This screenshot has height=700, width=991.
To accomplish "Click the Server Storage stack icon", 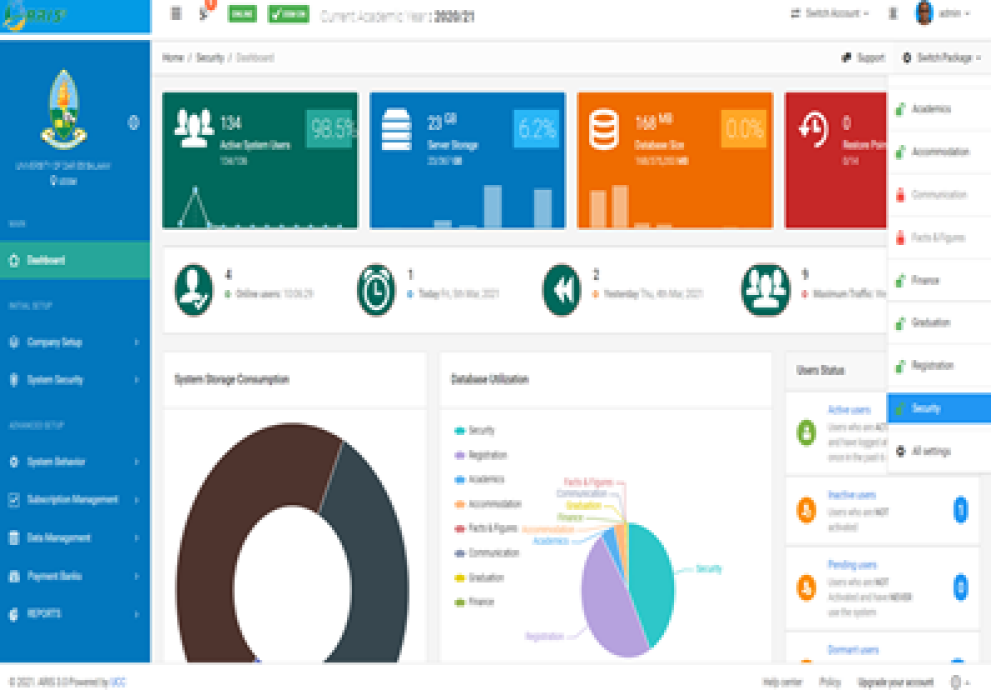I will pyautogui.click(x=397, y=129).
